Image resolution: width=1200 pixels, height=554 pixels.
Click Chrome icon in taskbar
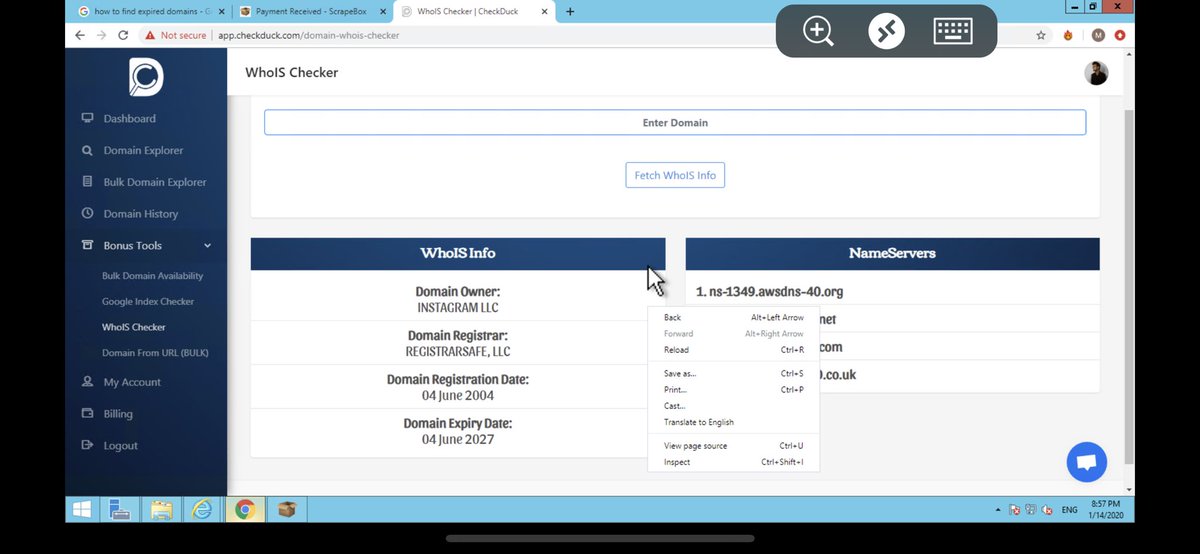pos(244,509)
